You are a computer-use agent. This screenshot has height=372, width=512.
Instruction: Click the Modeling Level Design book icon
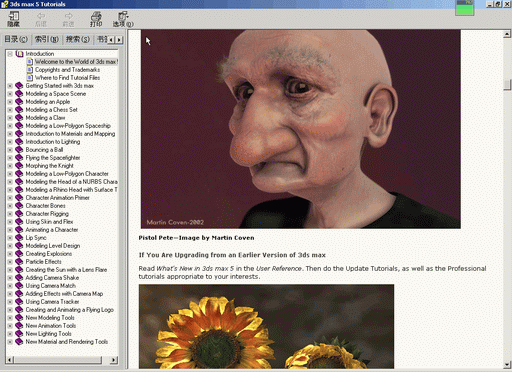click(19, 246)
